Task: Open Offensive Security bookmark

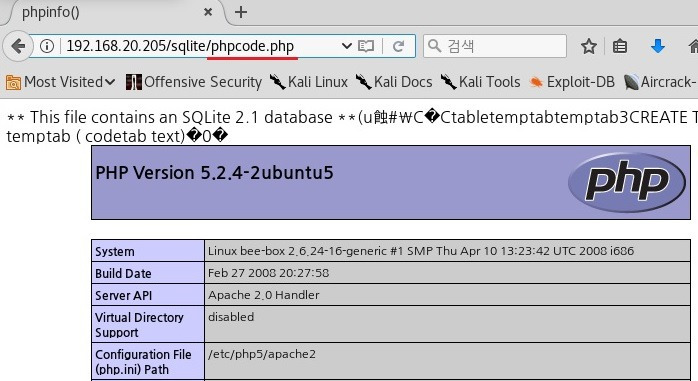Action: pos(194,82)
